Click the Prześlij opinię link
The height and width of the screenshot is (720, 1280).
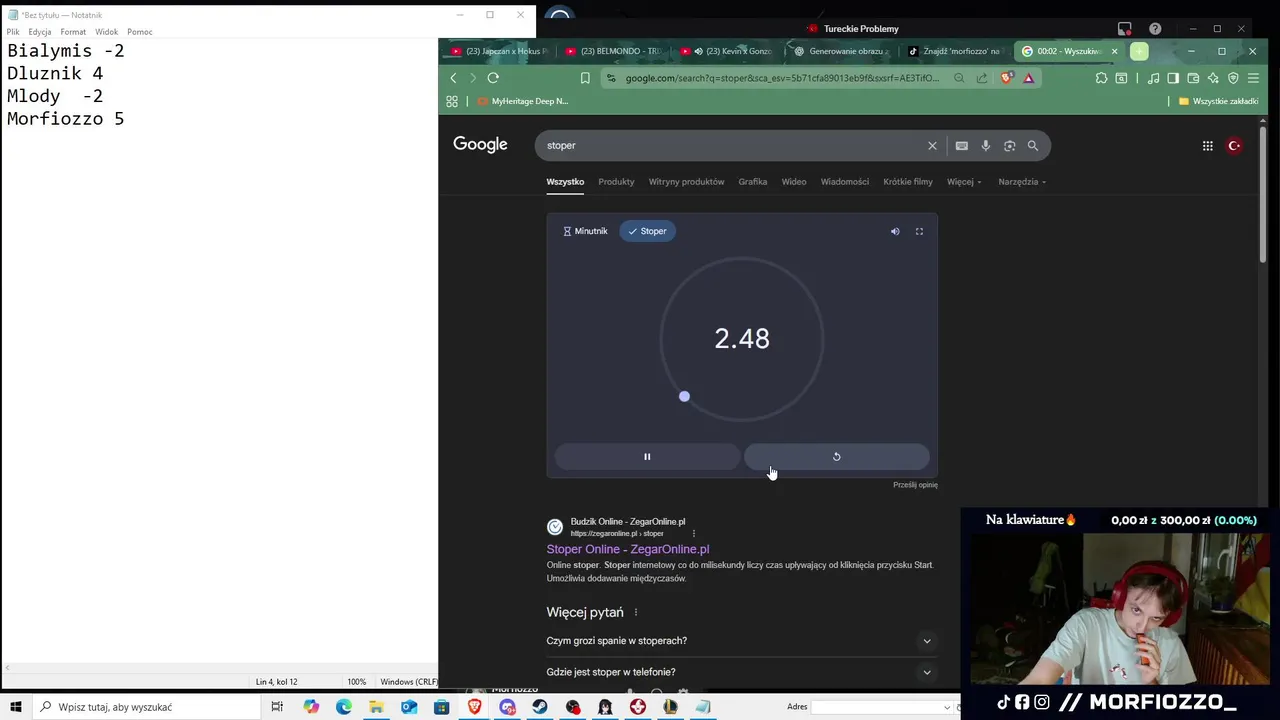915,485
